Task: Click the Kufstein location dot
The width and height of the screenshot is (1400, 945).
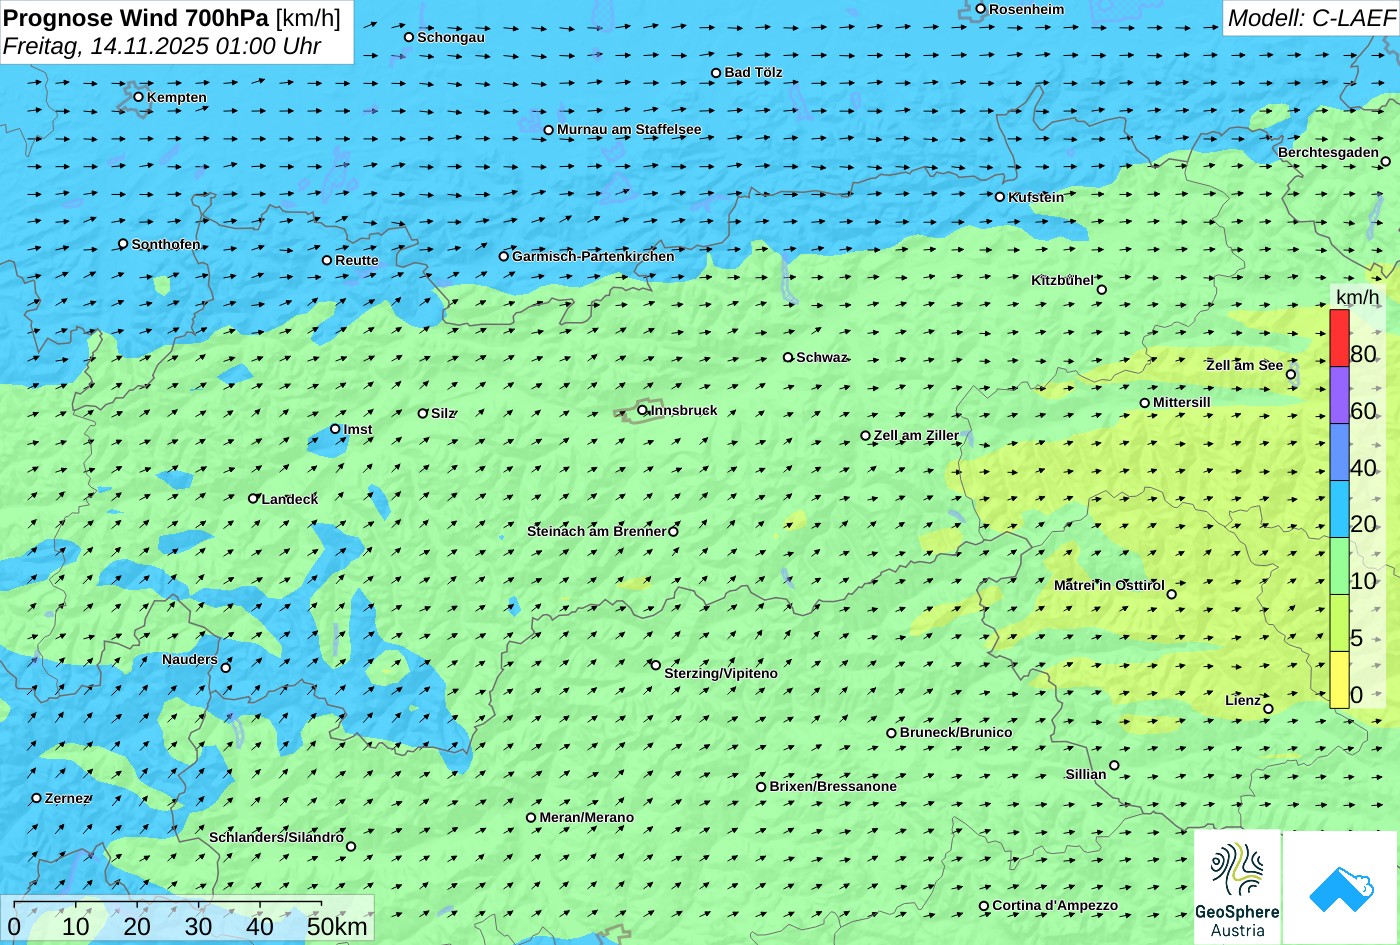Action: pyautogui.click(x=1000, y=197)
